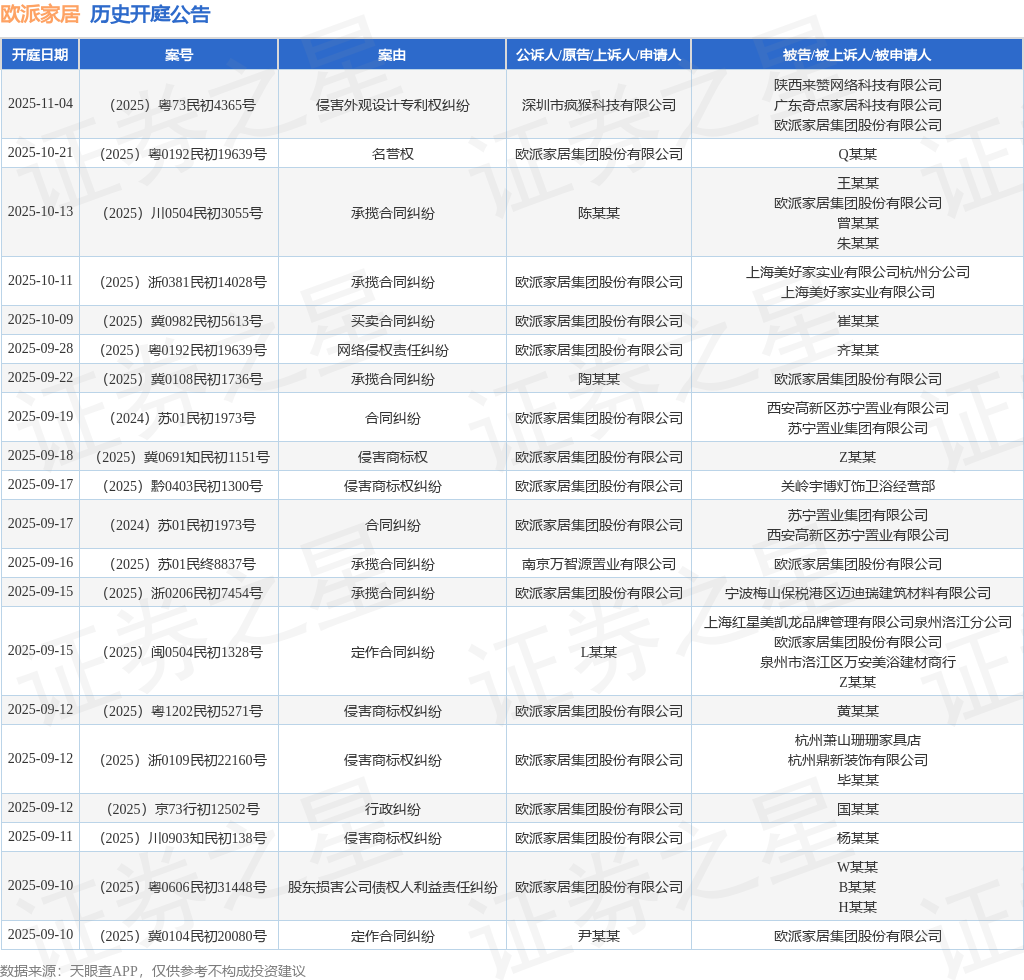Click the 名誉权 cause cell

392,154
